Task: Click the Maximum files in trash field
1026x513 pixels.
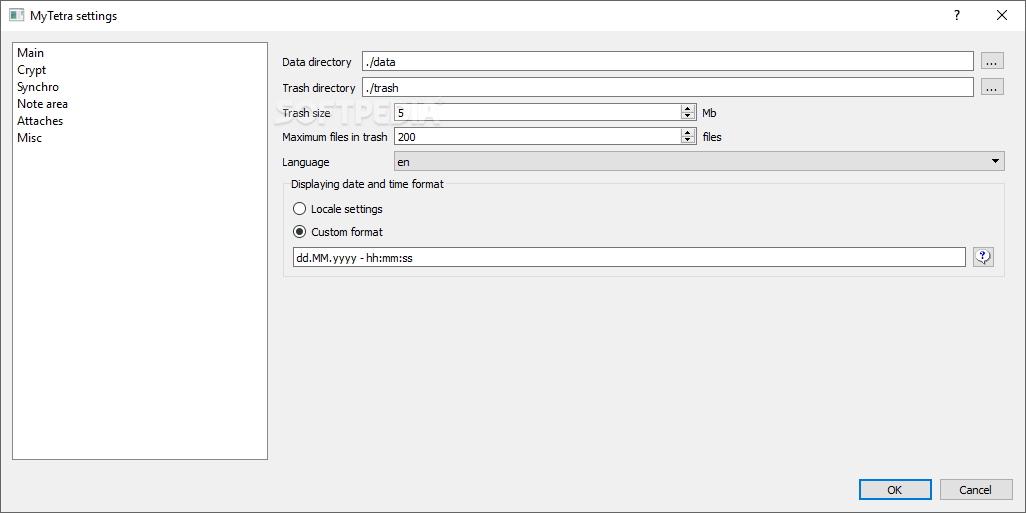Action: click(x=537, y=137)
